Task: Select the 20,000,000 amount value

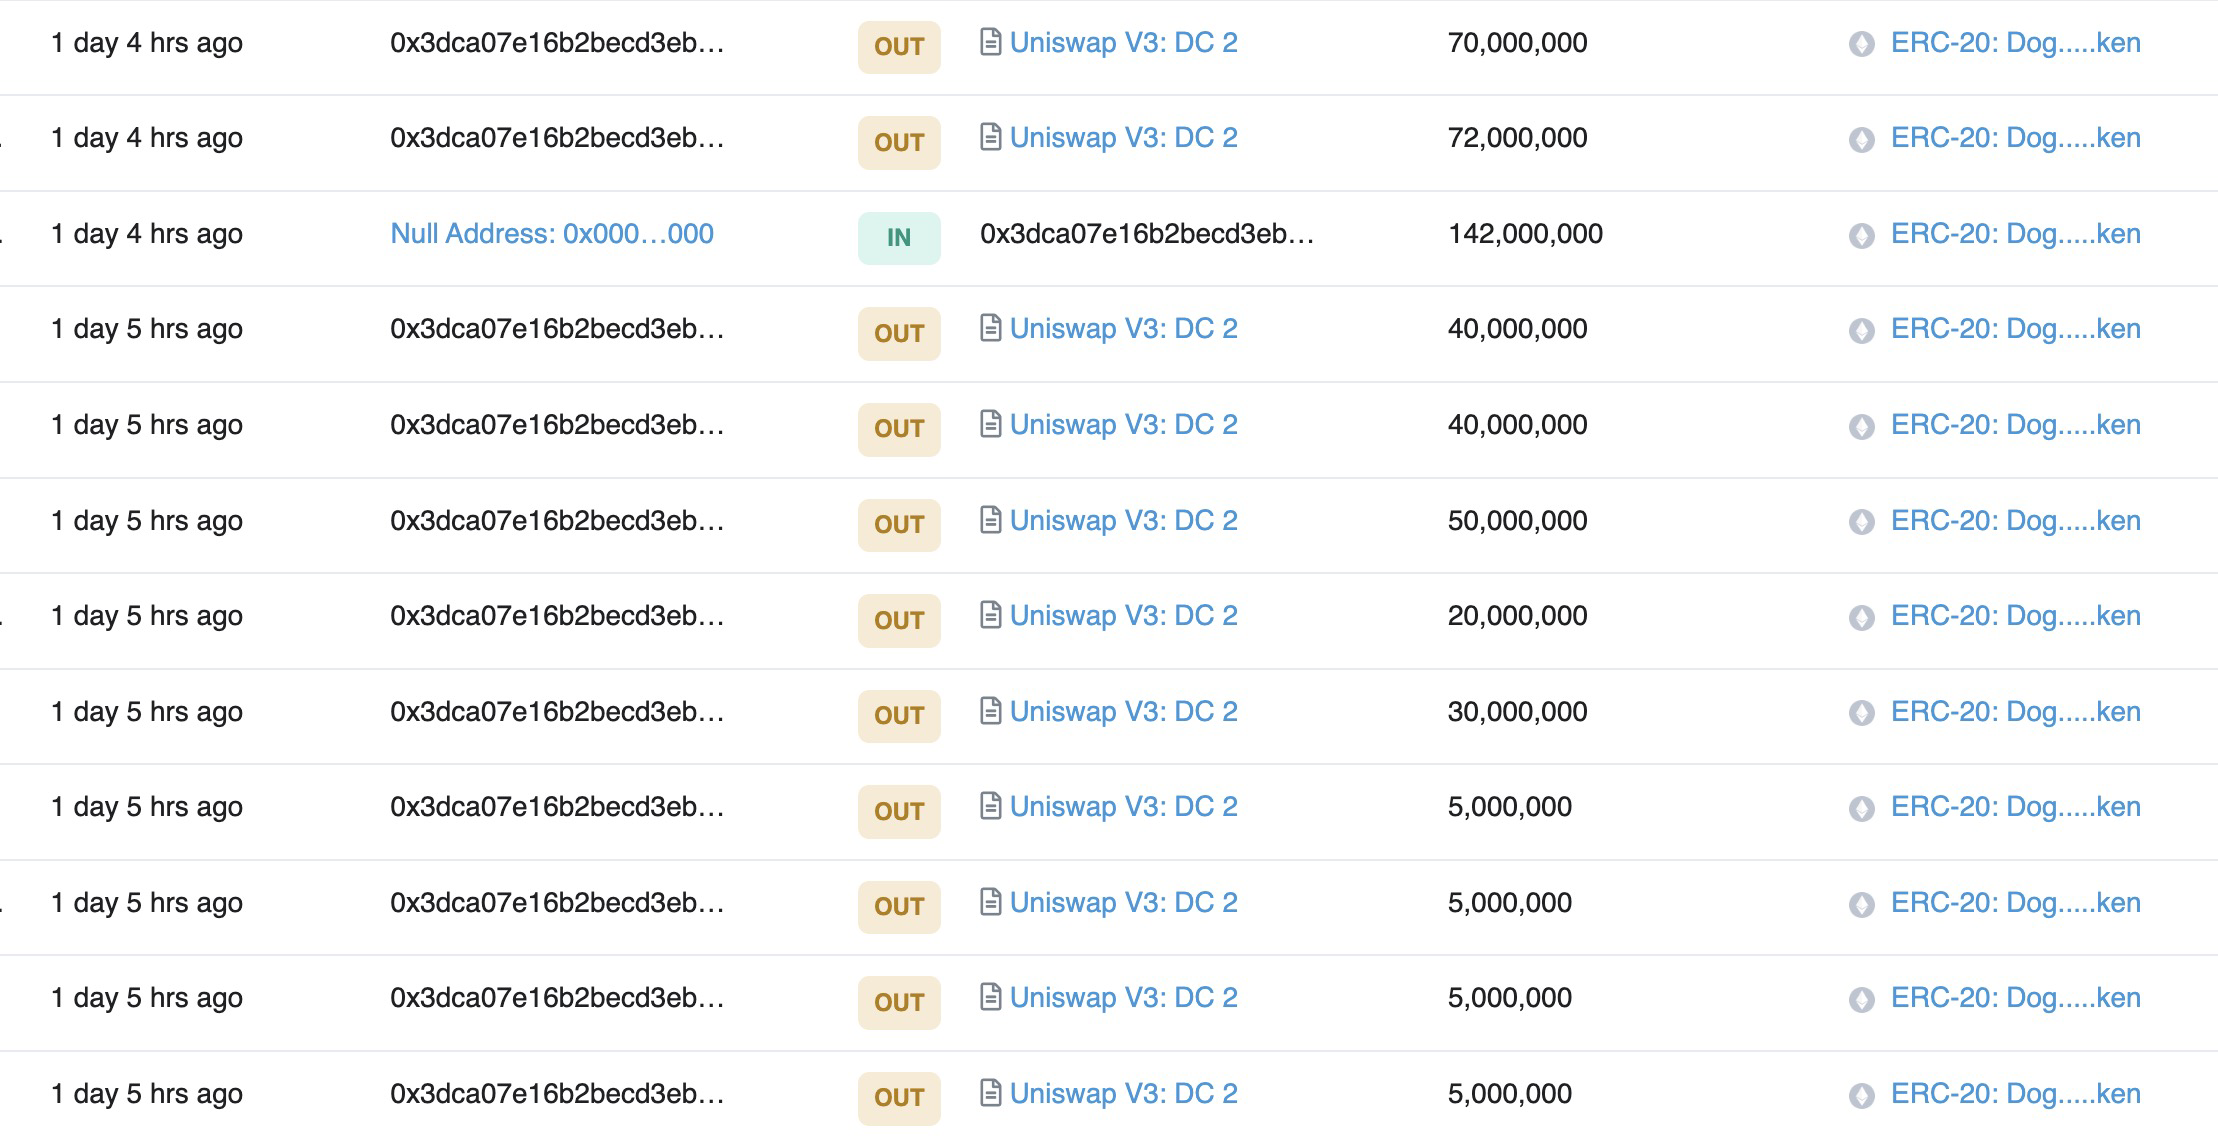Action: coord(1517,616)
